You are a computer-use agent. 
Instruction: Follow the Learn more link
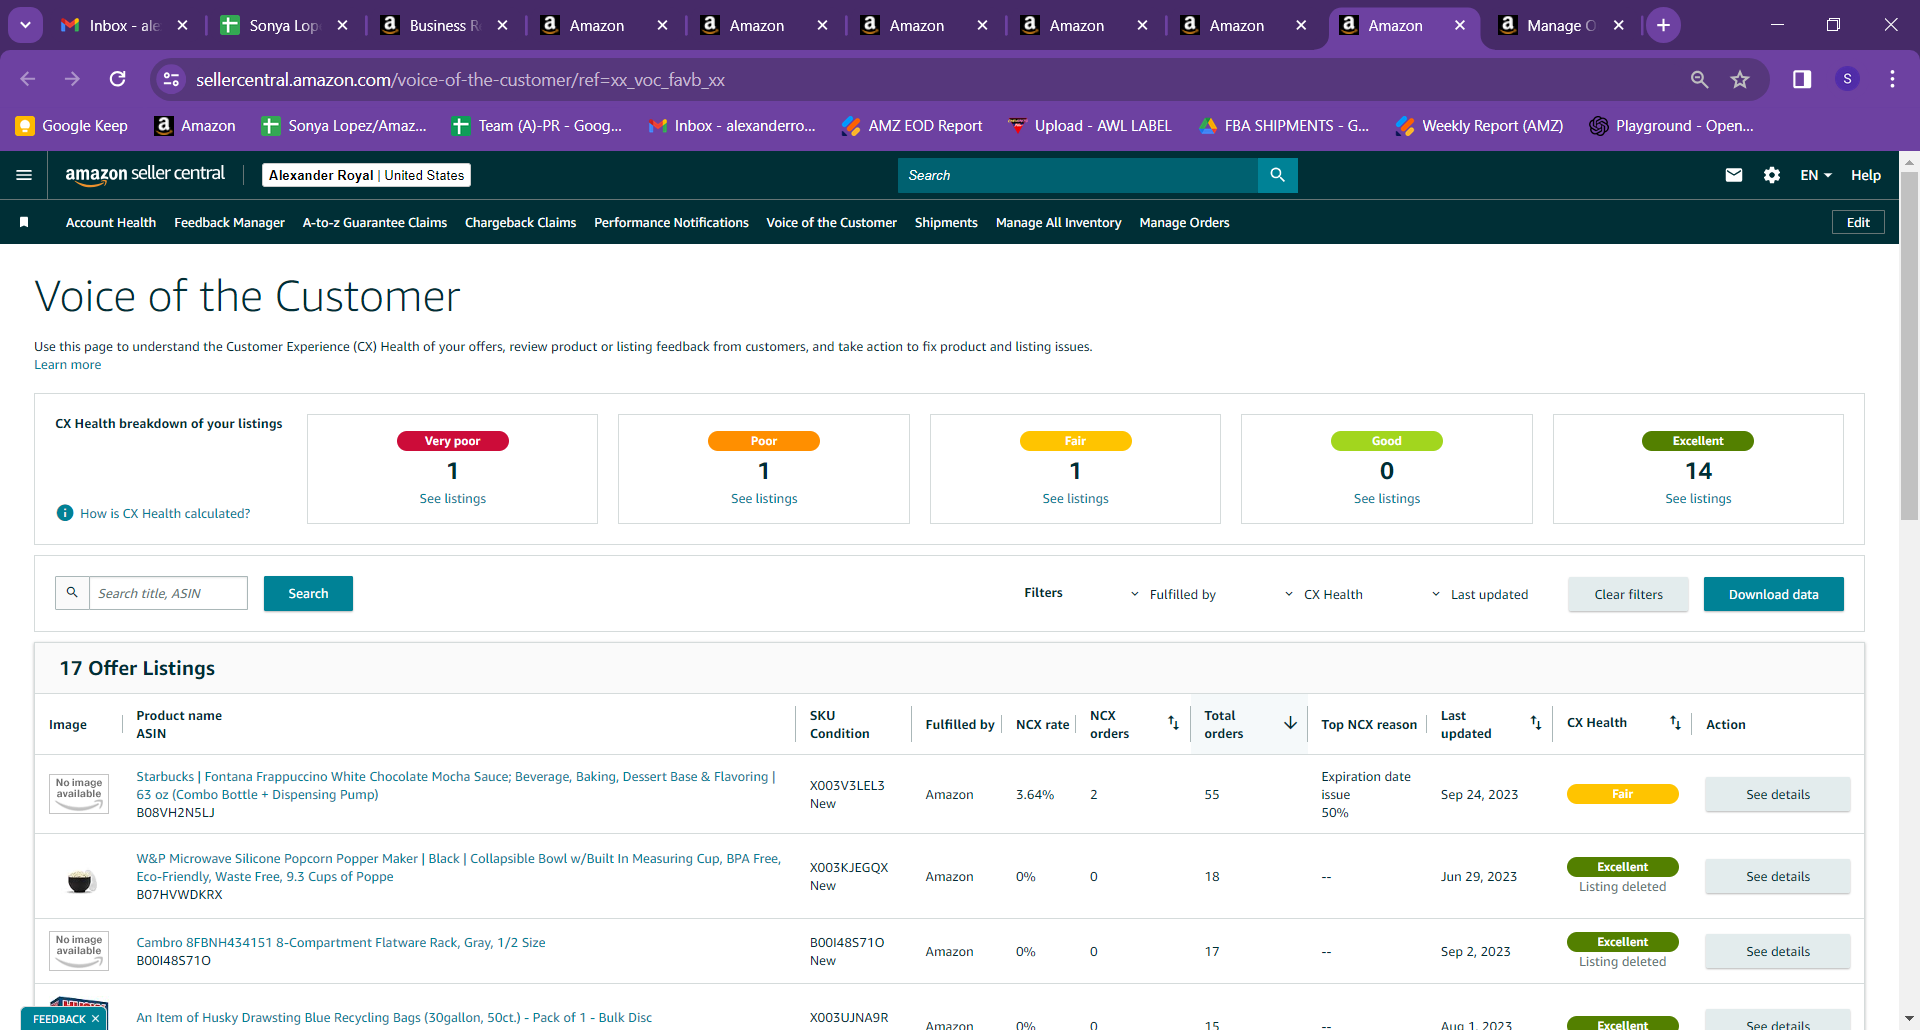point(67,365)
